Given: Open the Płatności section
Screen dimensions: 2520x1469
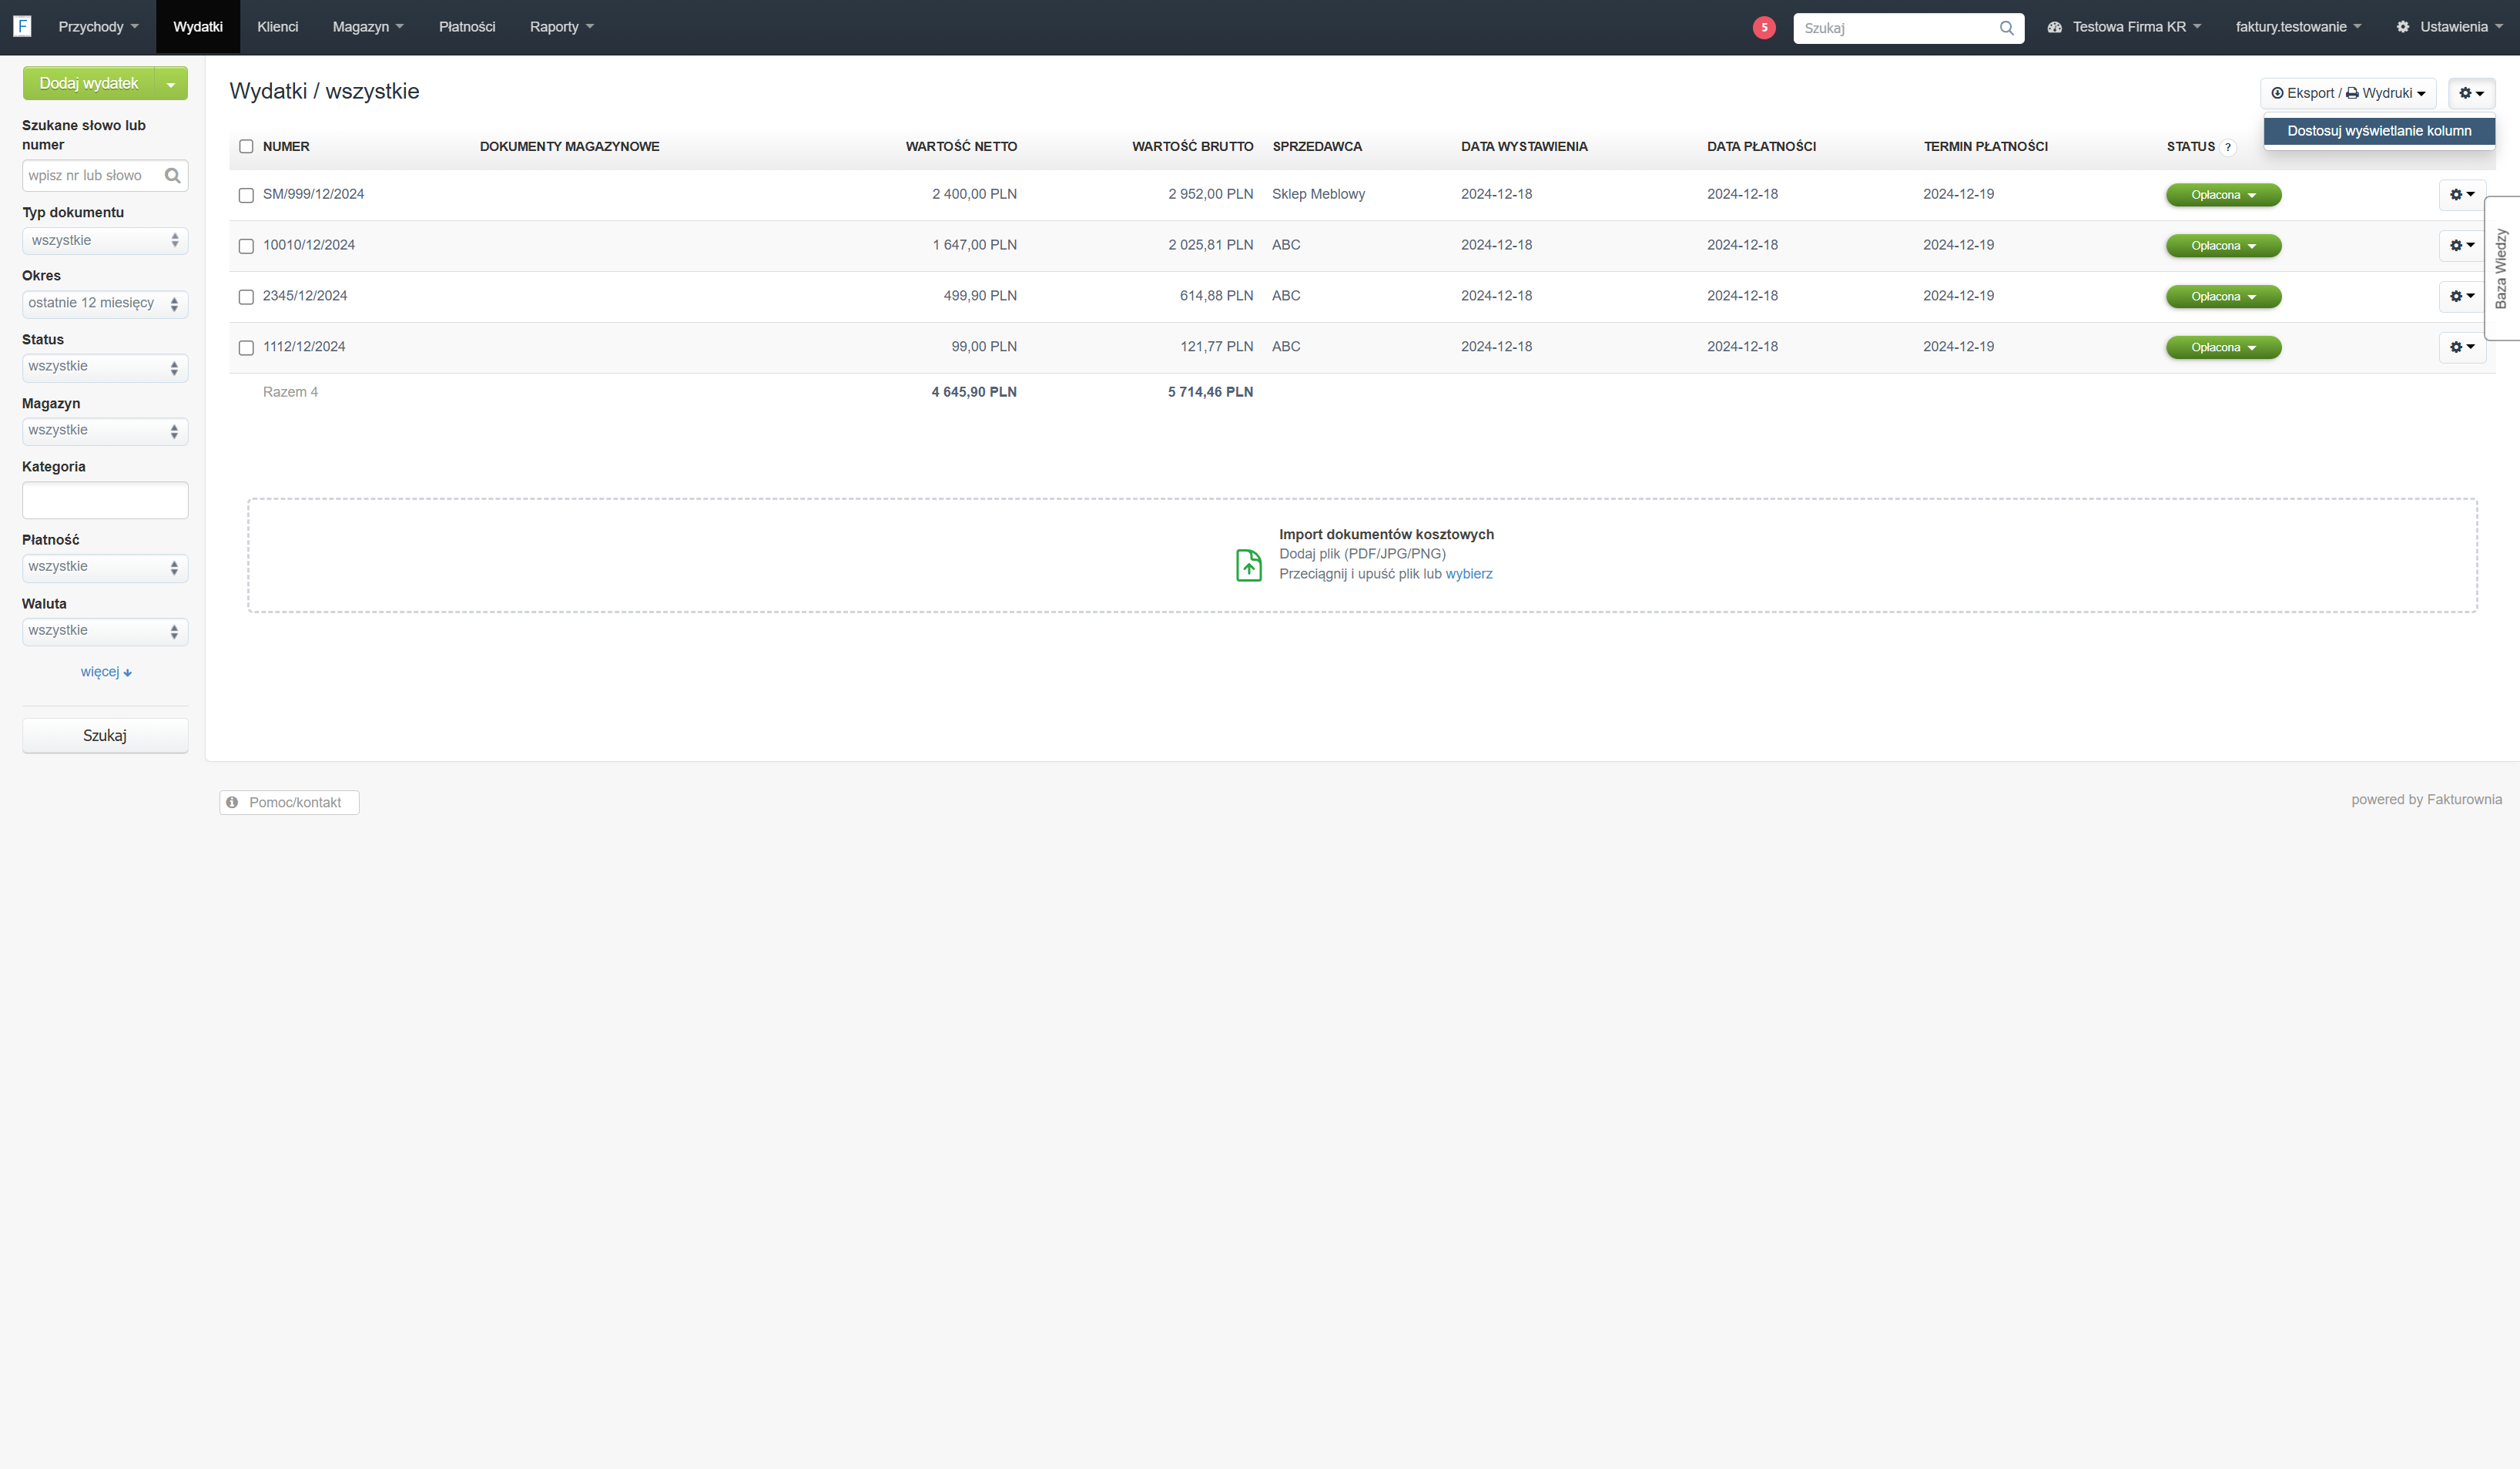Looking at the screenshot, I should (467, 27).
